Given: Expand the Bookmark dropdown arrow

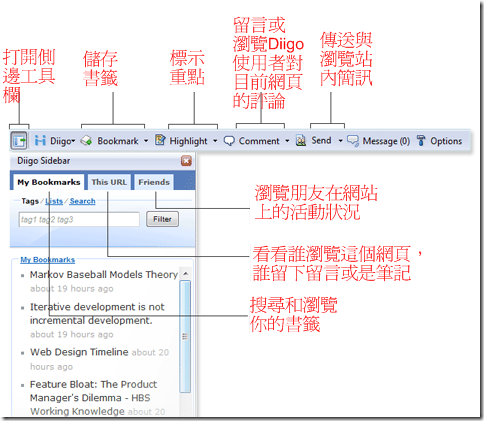Looking at the screenshot, I should pyautogui.click(x=146, y=141).
